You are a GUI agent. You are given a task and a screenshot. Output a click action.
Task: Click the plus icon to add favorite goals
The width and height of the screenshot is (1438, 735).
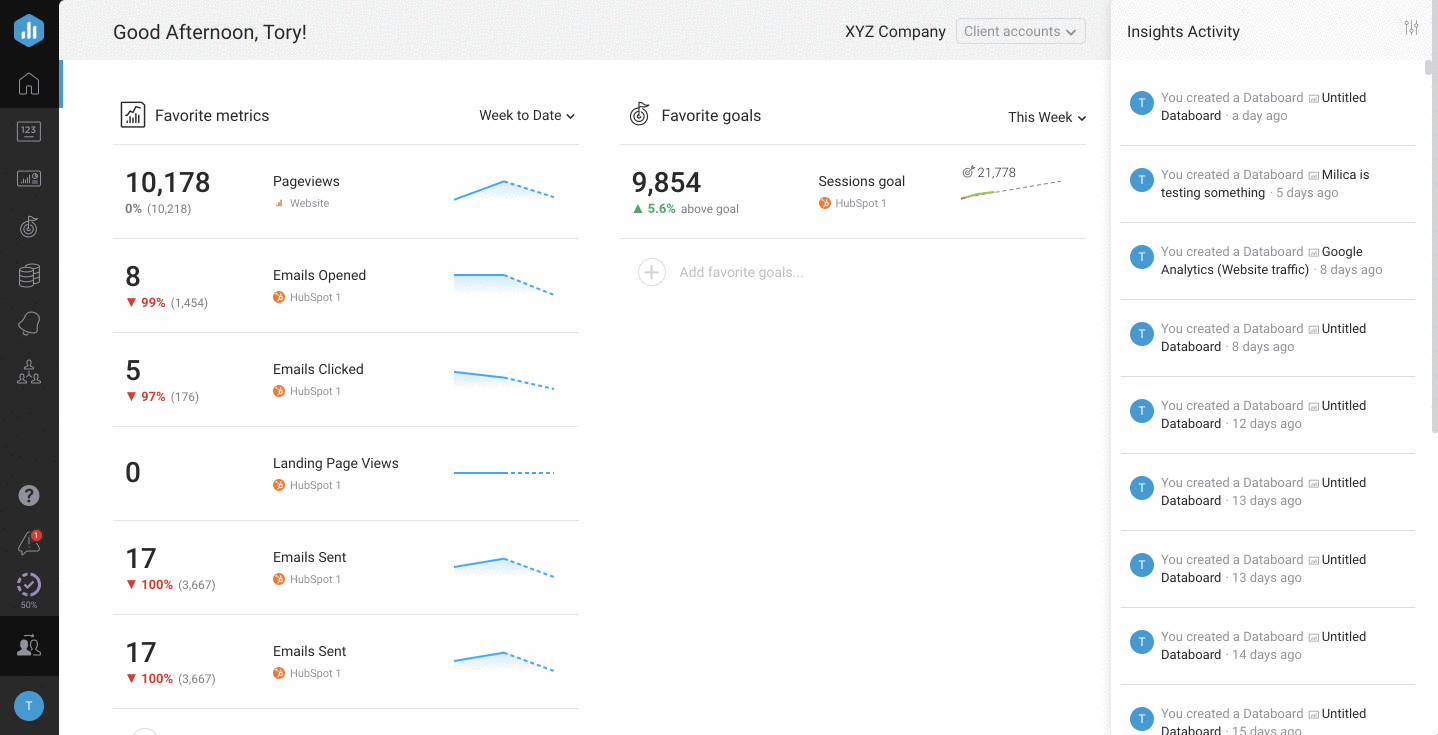click(652, 272)
